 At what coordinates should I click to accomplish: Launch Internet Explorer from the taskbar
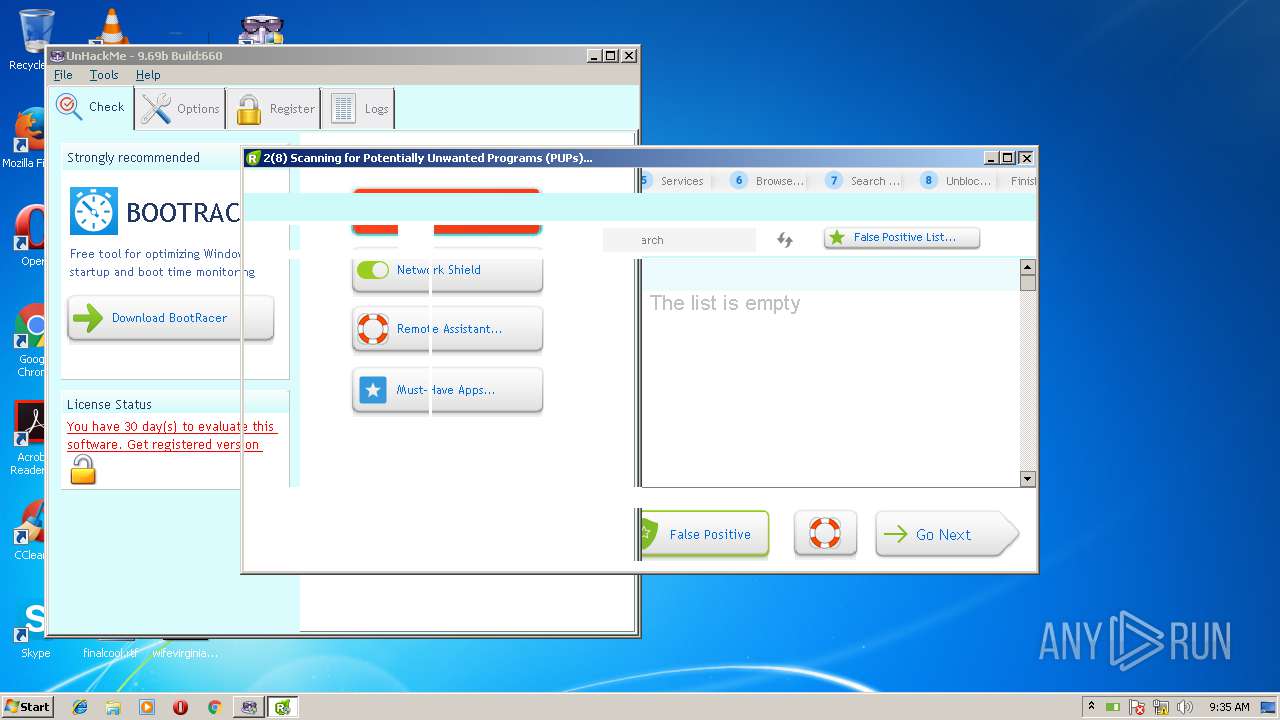pyautogui.click(x=80, y=707)
